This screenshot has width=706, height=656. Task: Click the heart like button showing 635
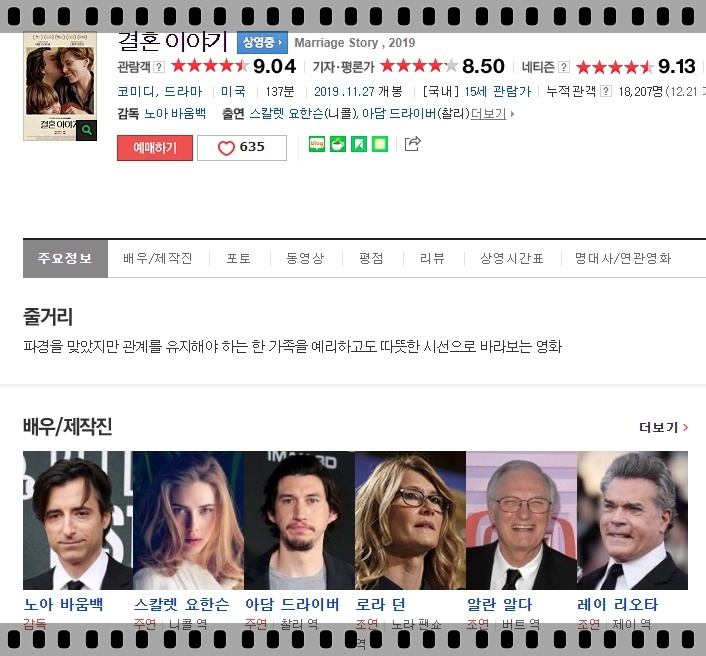coord(241,148)
